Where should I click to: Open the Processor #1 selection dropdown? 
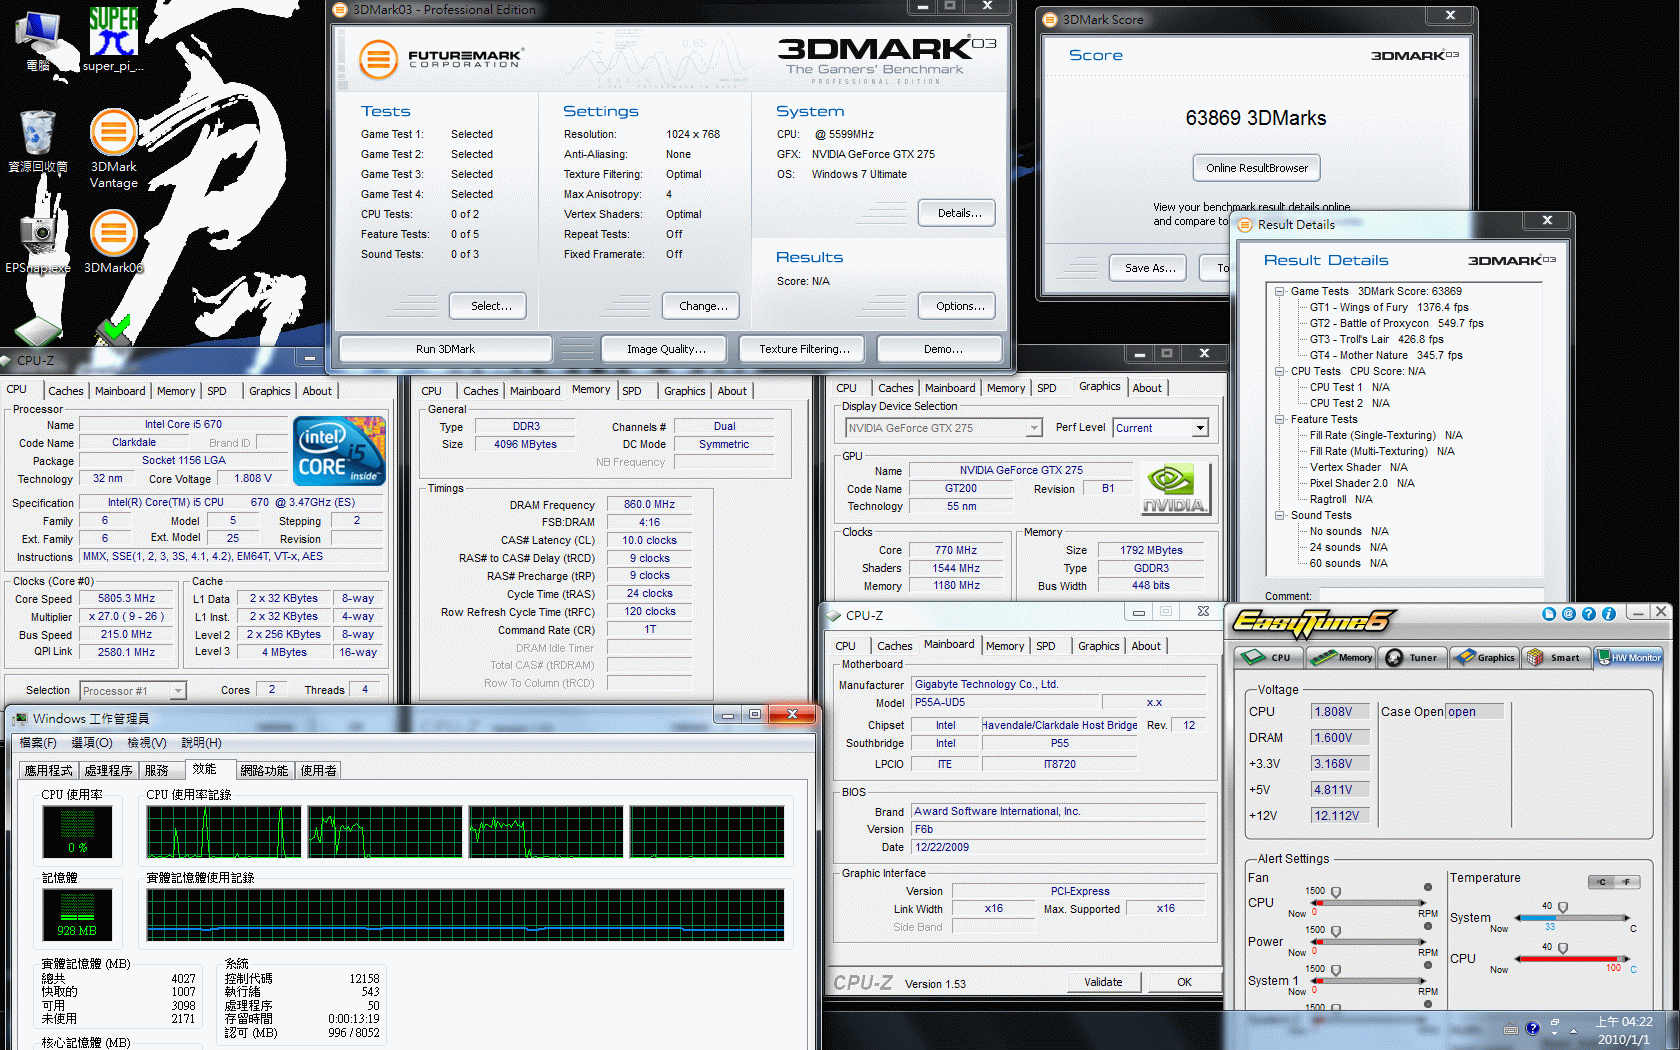coord(133,691)
